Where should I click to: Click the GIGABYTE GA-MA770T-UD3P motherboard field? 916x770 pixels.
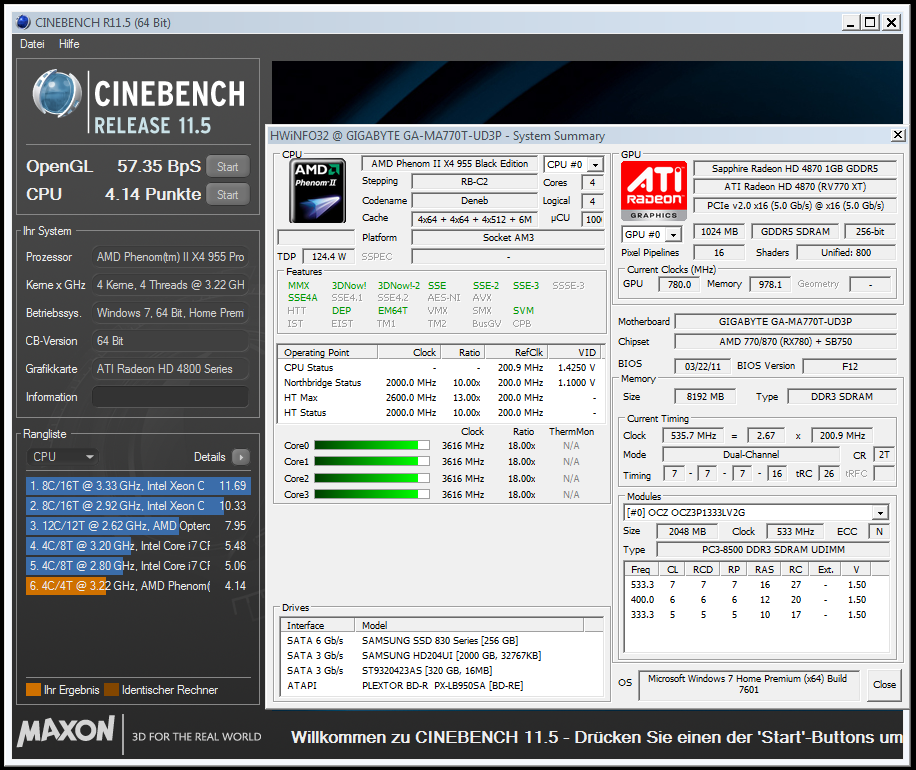click(x=785, y=321)
